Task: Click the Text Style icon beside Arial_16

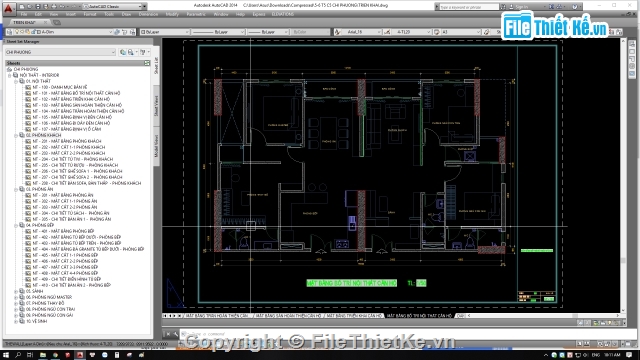Action: click(x=338, y=32)
